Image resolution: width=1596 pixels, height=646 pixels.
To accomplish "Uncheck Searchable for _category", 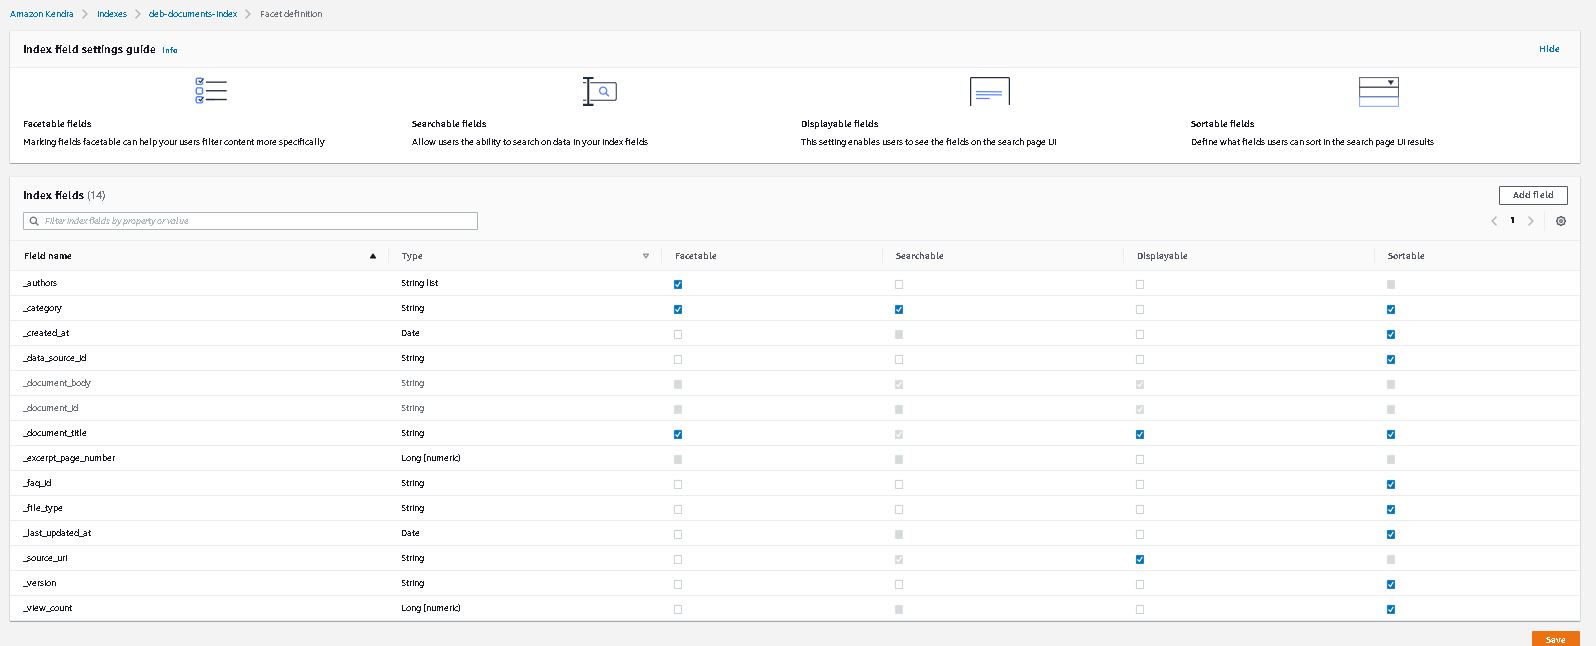I will (899, 309).
